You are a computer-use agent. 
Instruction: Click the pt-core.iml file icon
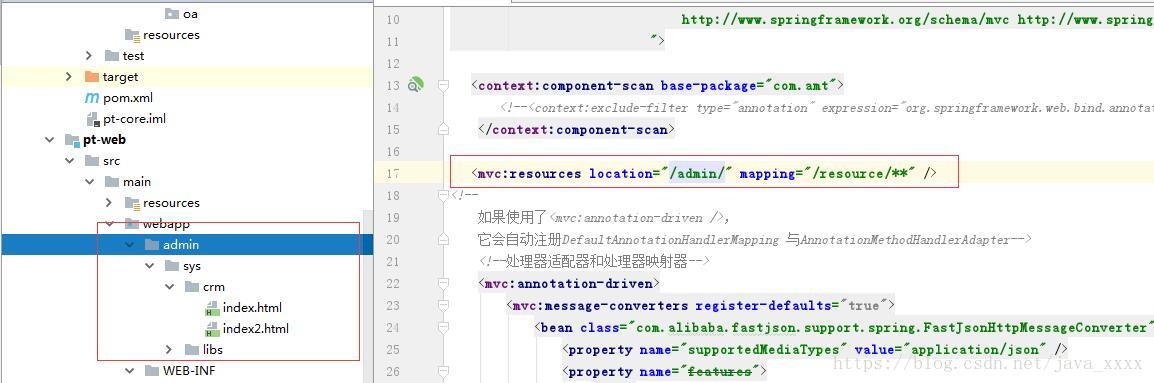(92, 119)
